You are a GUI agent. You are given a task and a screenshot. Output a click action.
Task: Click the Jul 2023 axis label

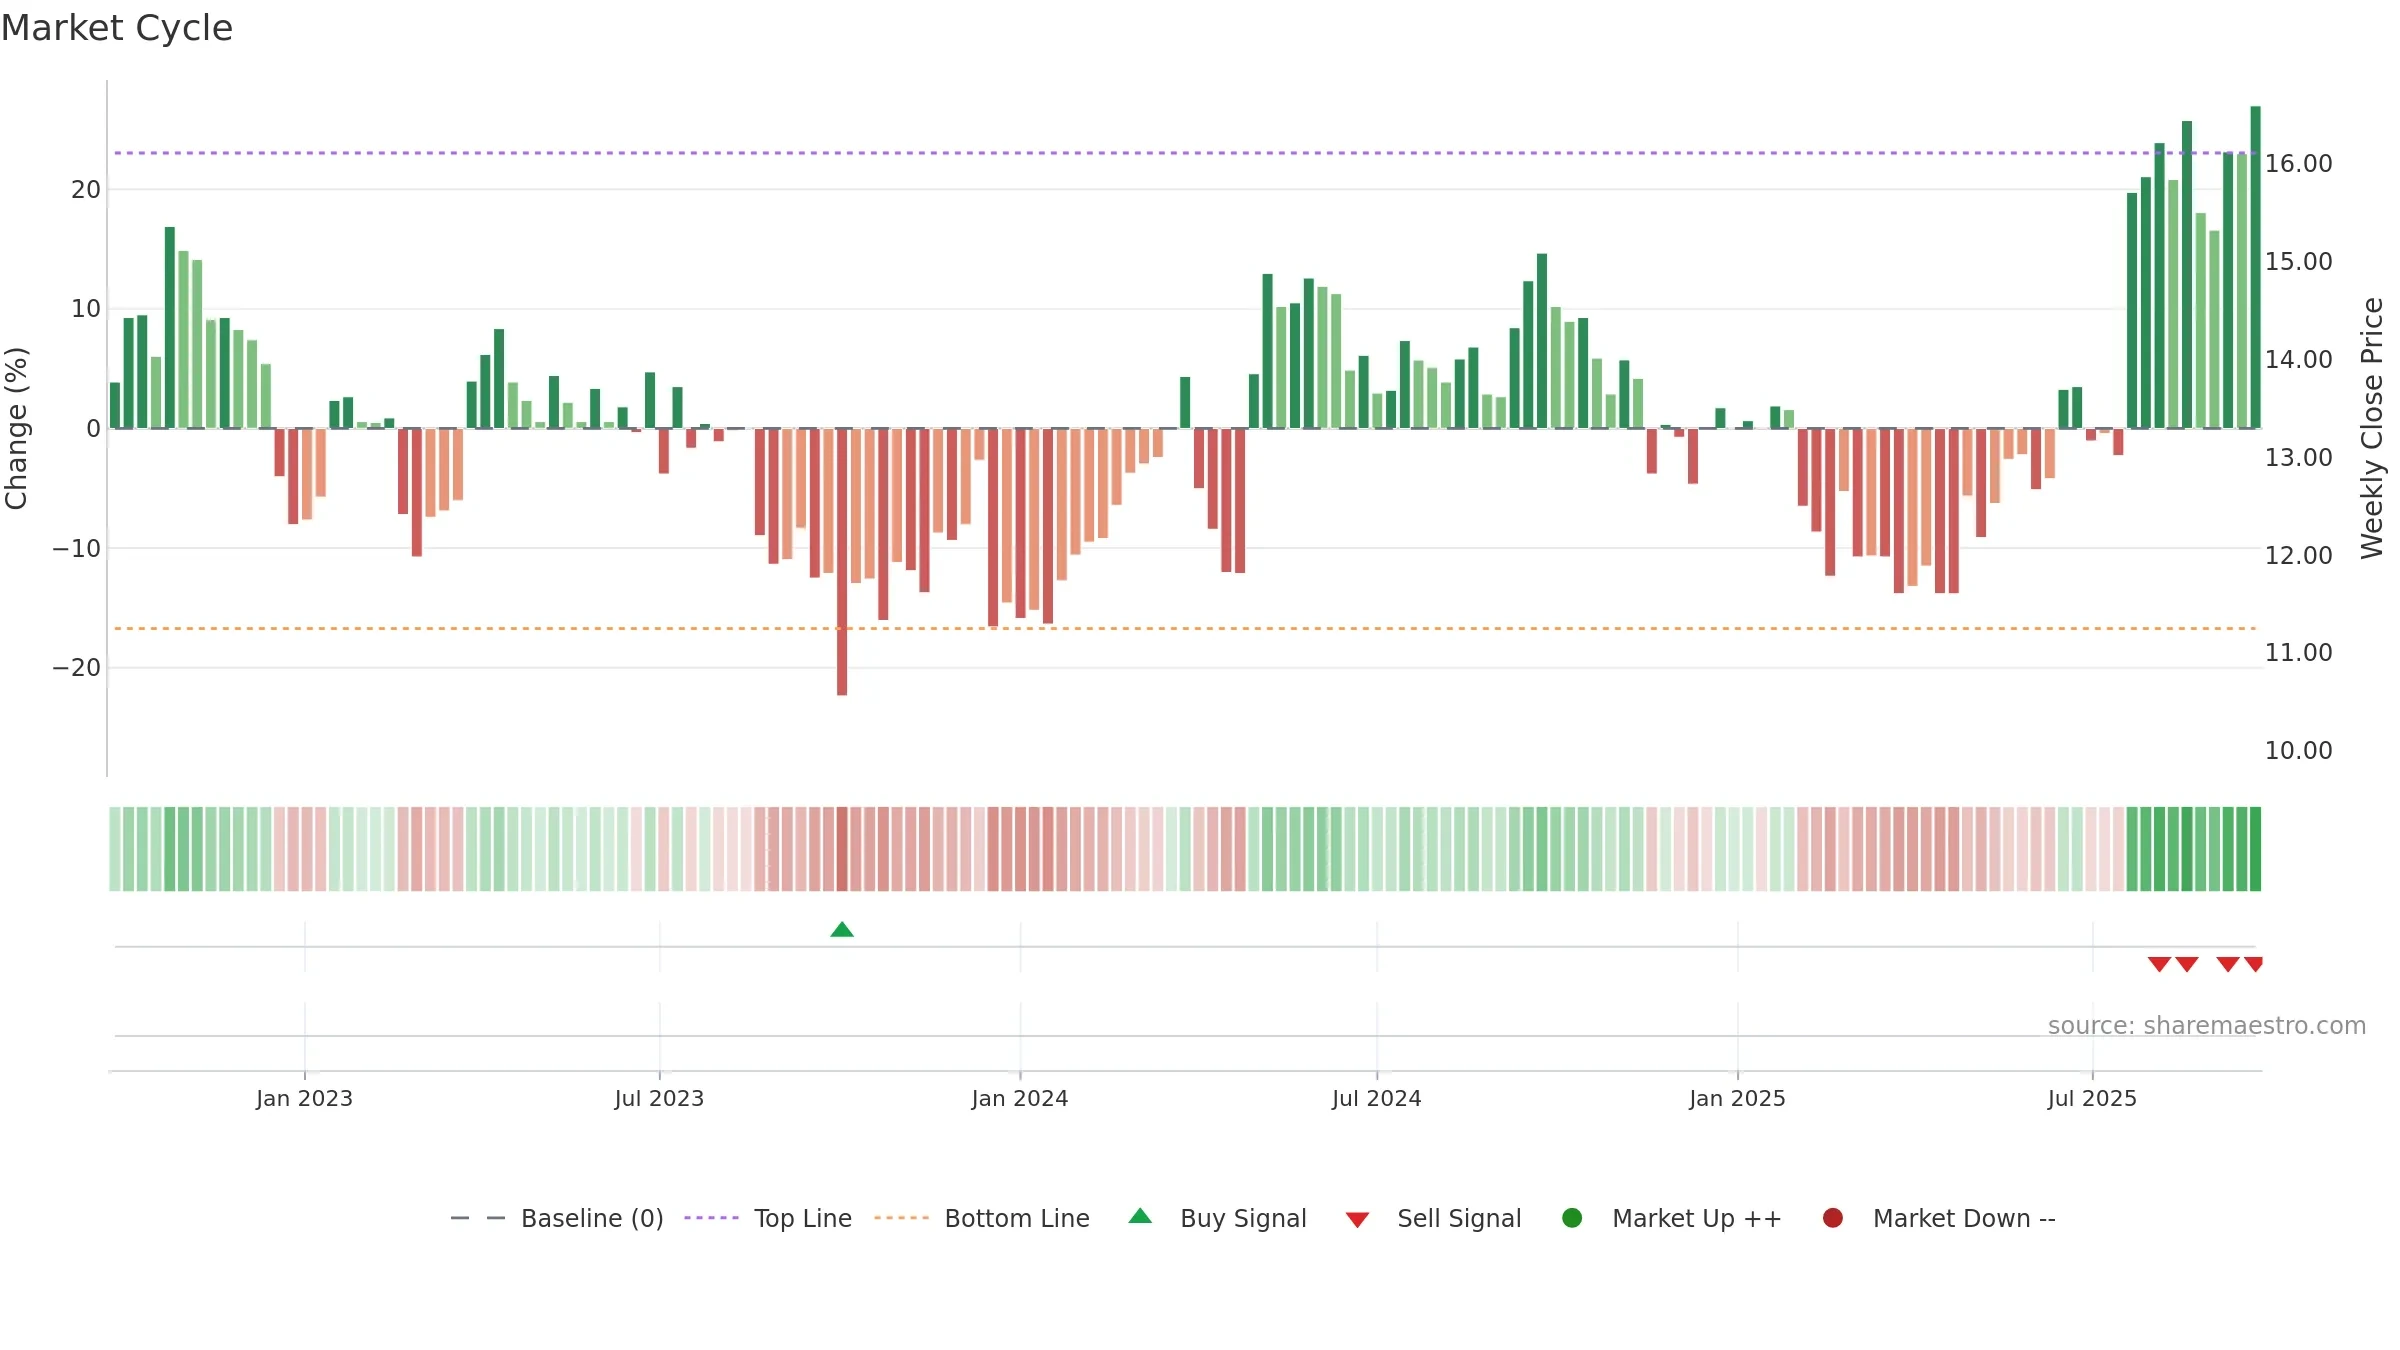659,1098
